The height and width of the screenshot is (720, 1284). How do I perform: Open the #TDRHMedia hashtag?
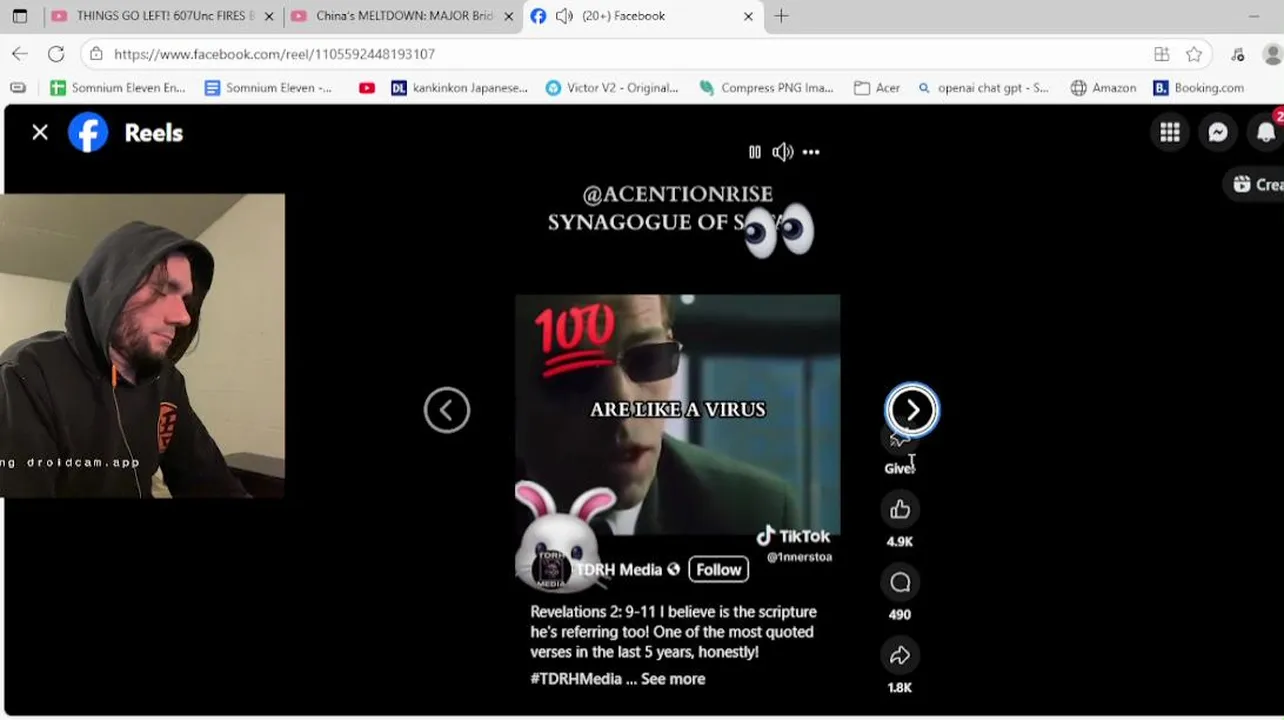[x=576, y=679]
